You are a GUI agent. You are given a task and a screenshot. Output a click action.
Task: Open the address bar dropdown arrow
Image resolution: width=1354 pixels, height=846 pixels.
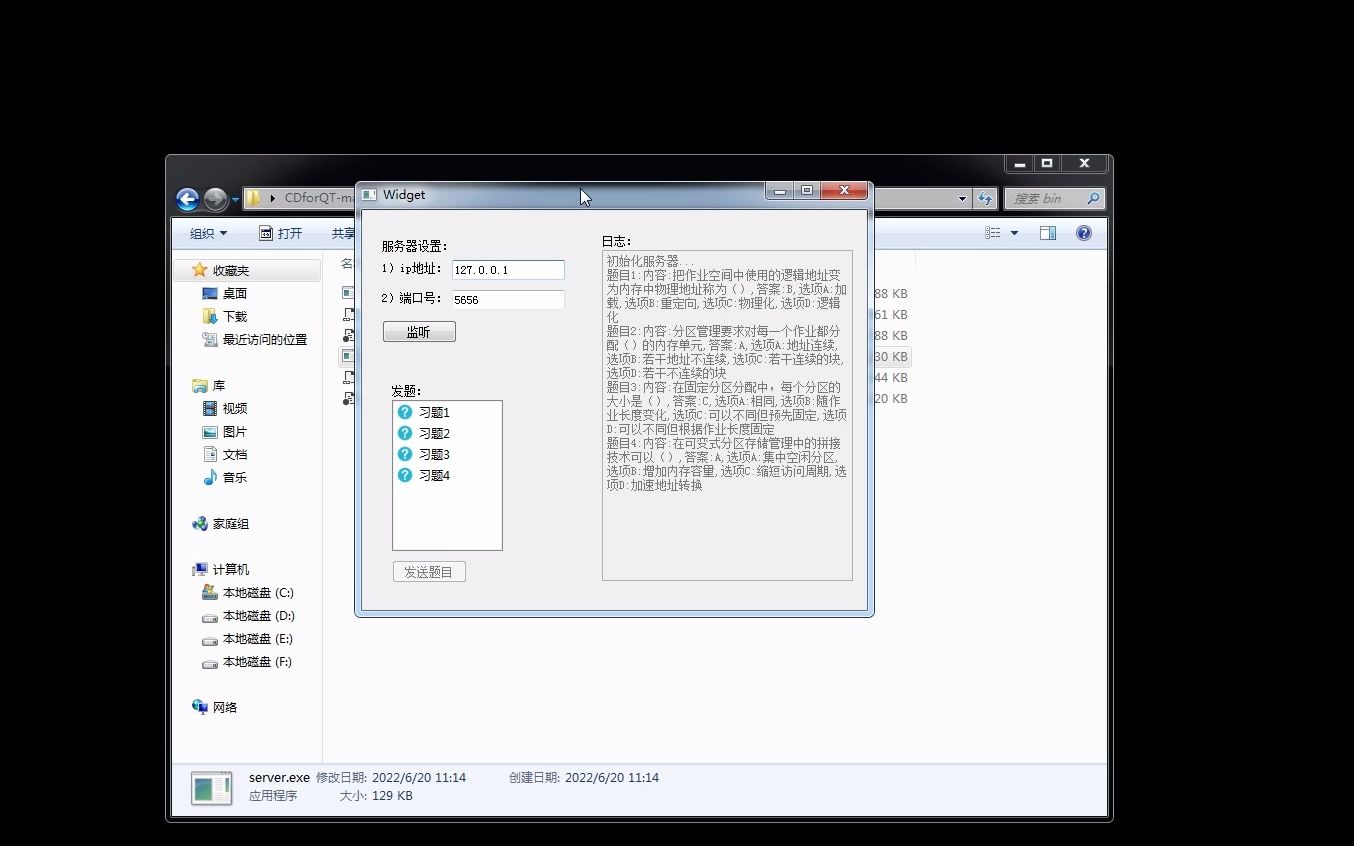[961, 199]
